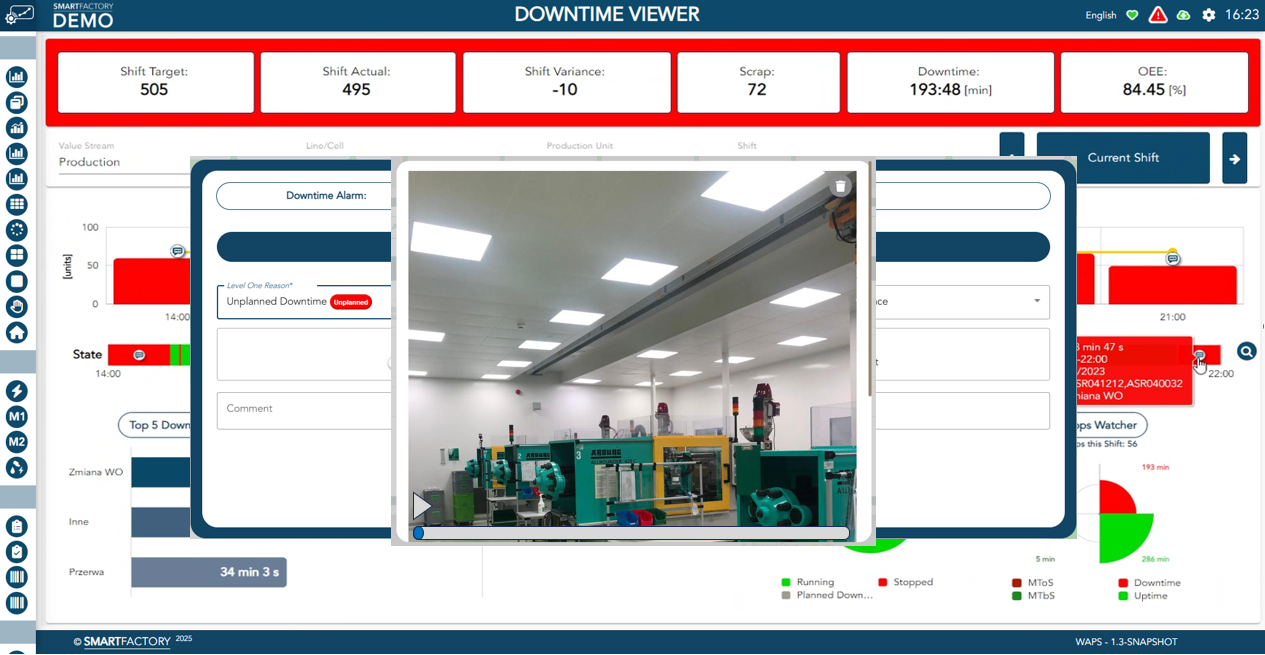Click the lightning bolt sidebar icon
The image size is (1265, 655).
17,391
